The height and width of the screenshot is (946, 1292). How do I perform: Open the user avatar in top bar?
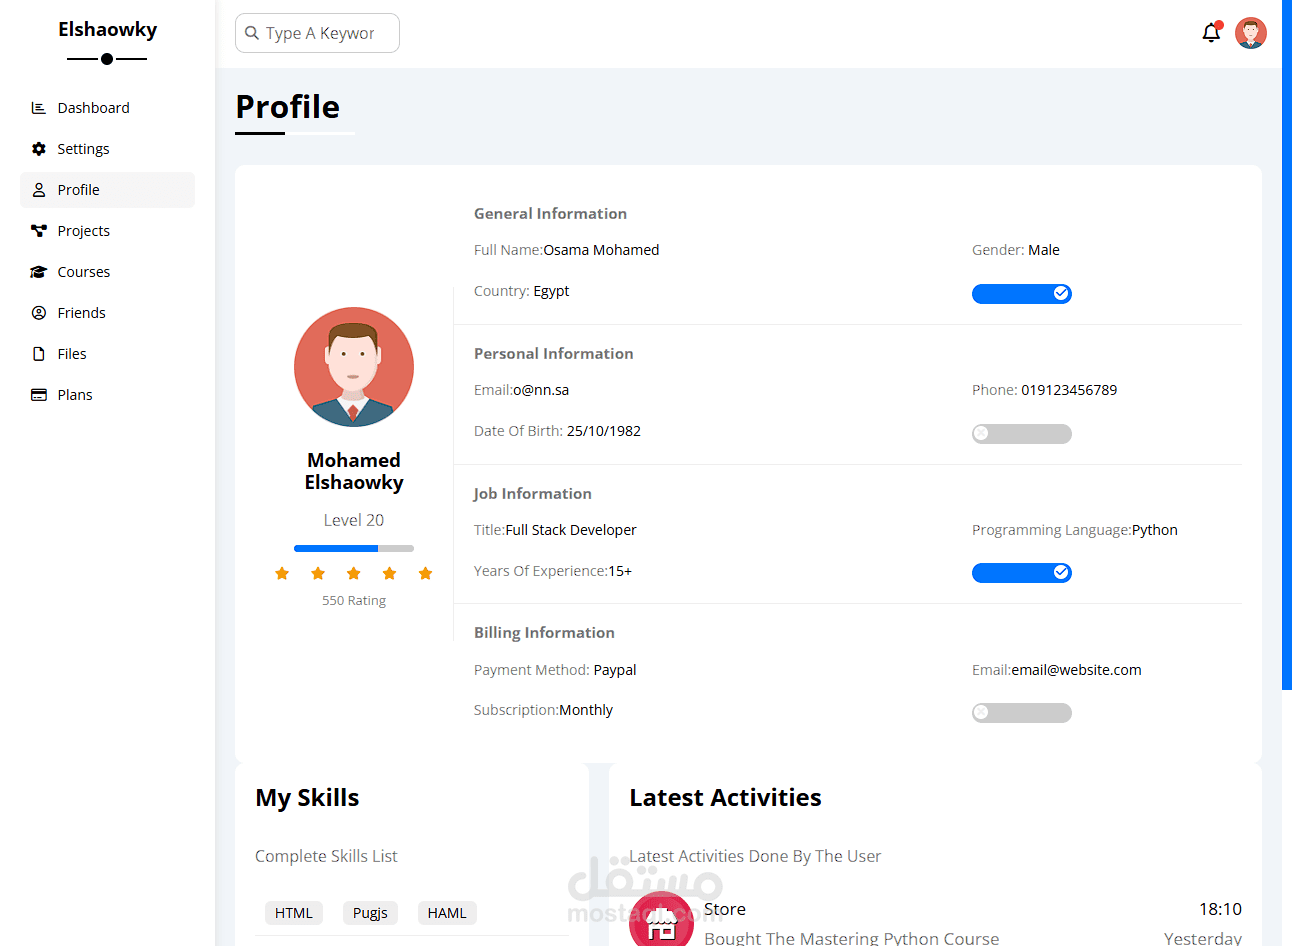coord(1250,33)
